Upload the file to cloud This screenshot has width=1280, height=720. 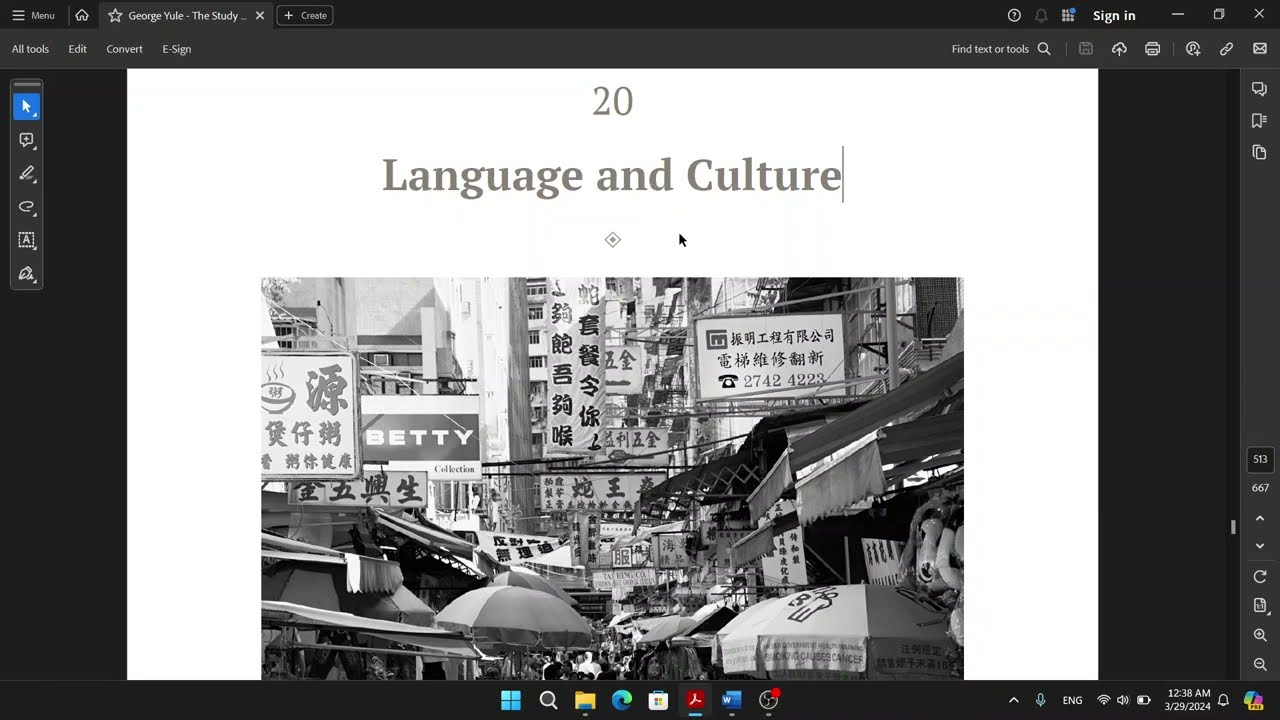point(1119,49)
